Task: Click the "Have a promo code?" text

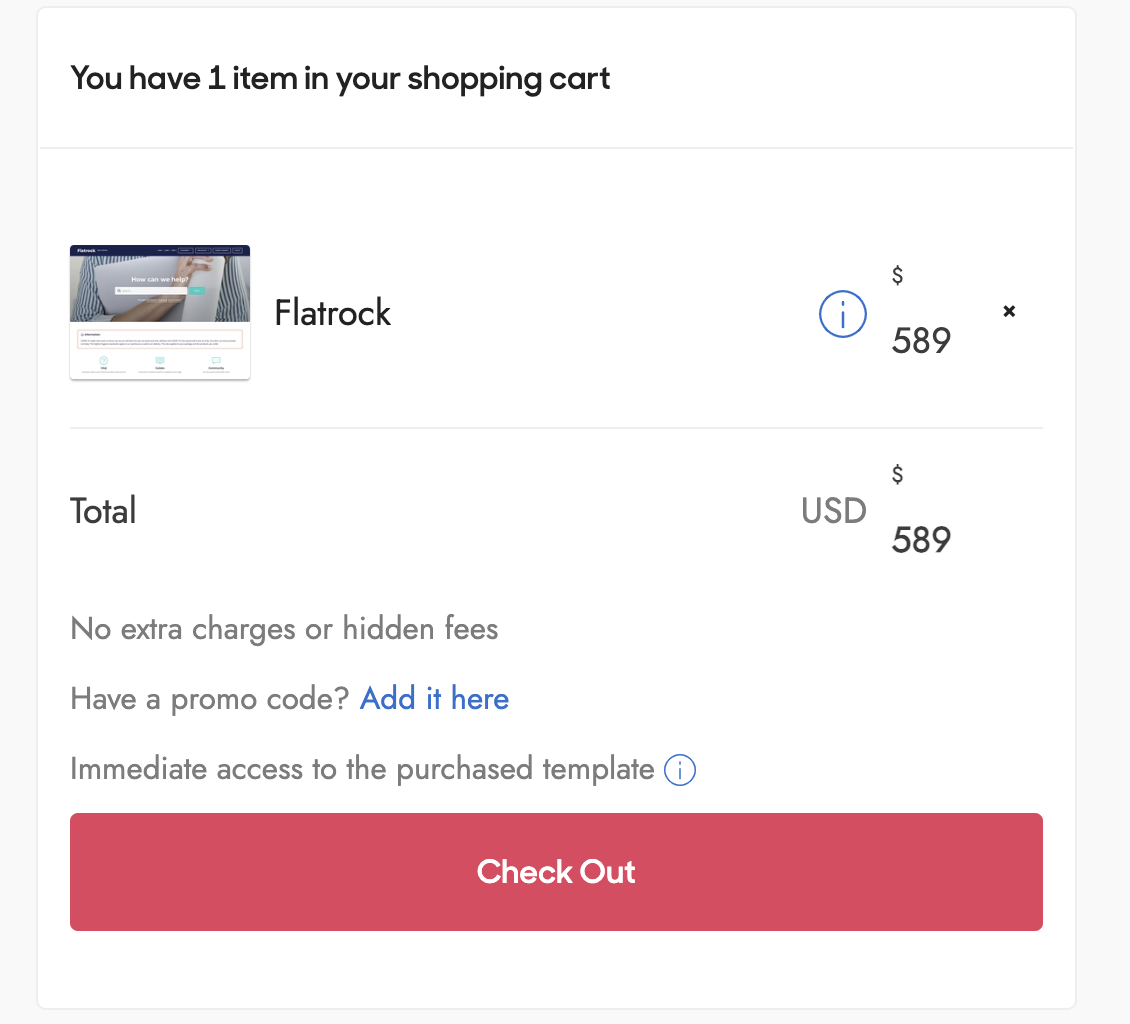Action: click(x=210, y=699)
